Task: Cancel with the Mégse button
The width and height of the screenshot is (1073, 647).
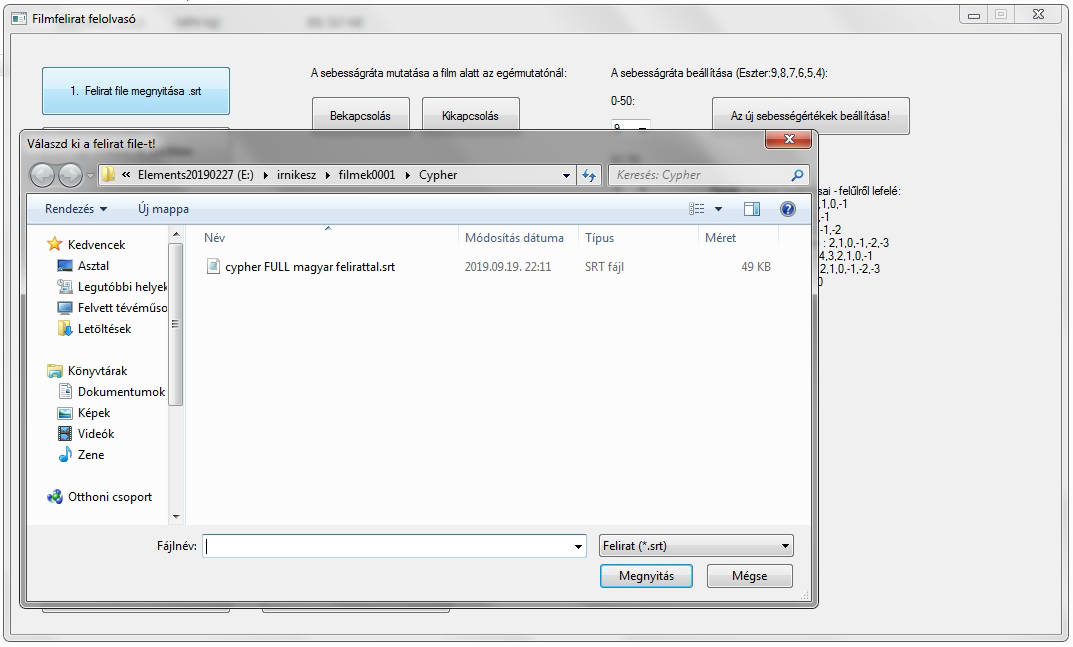Action: [749, 576]
